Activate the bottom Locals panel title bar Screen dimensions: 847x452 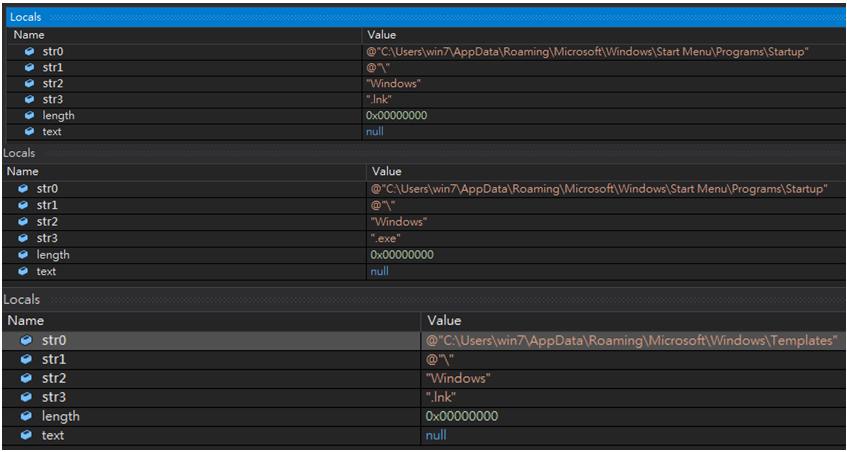[x=21, y=300]
